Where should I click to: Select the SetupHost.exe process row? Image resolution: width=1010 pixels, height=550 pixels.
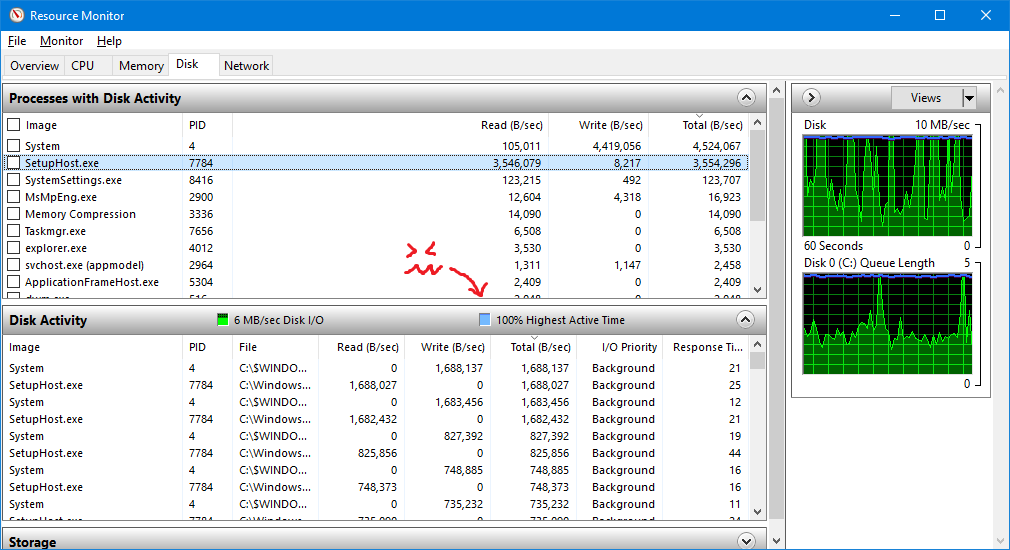(376, 163)
